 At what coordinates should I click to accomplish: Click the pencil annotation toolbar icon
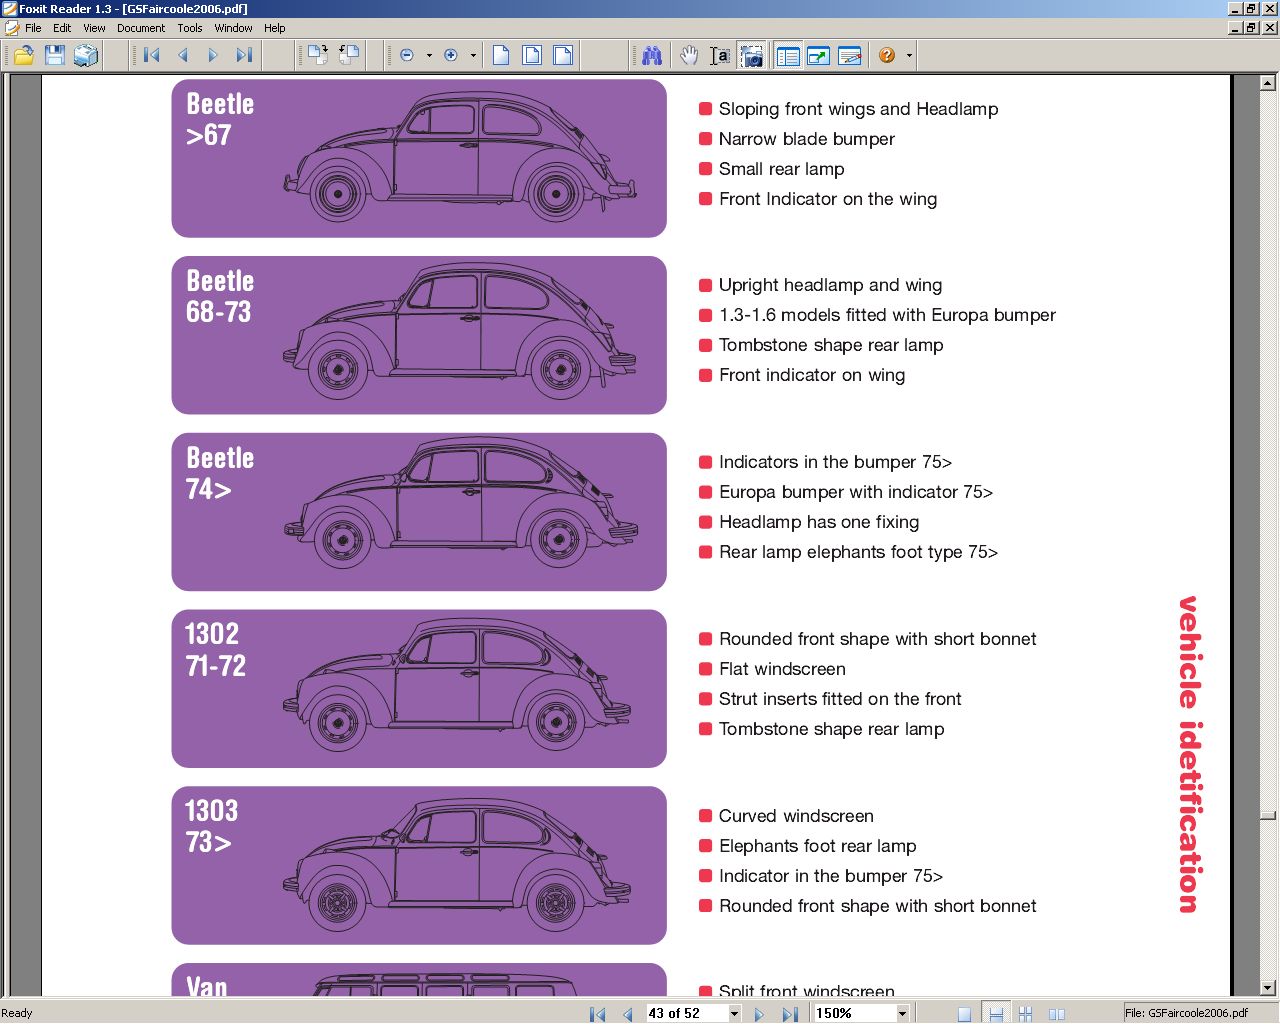[x=850, y=56]
